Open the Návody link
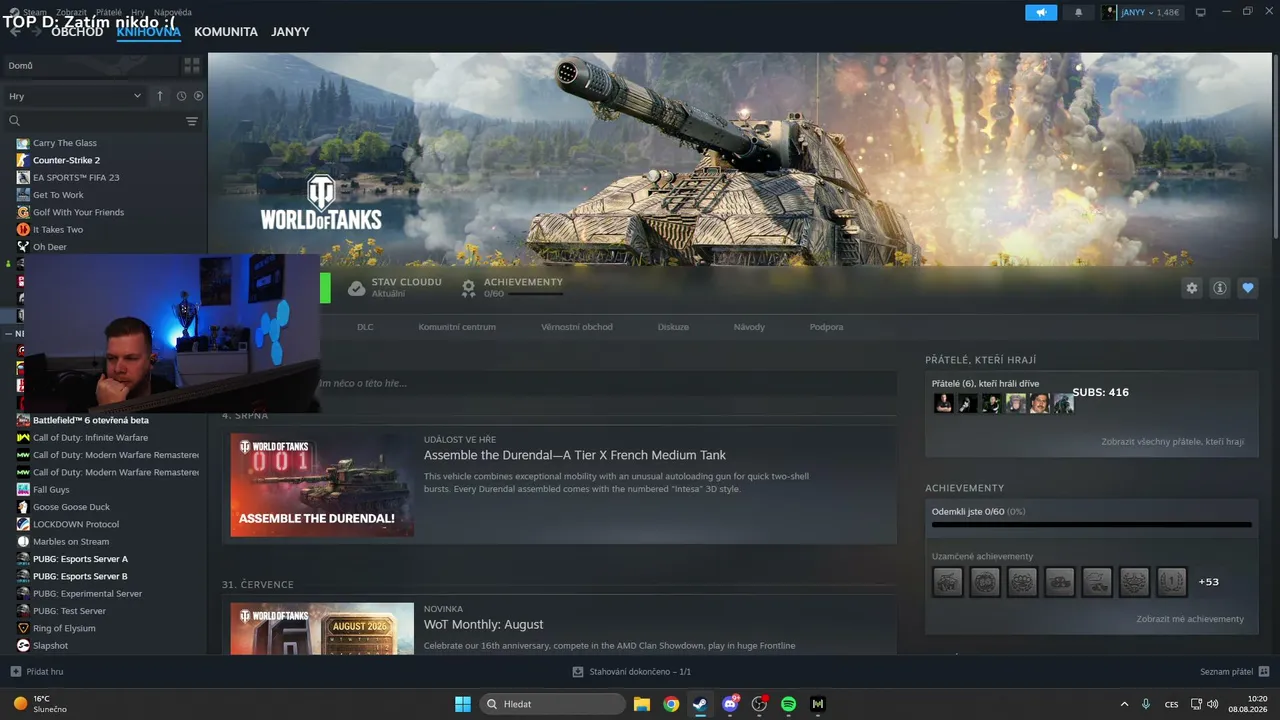1280x720 pixels. [749, 327]
